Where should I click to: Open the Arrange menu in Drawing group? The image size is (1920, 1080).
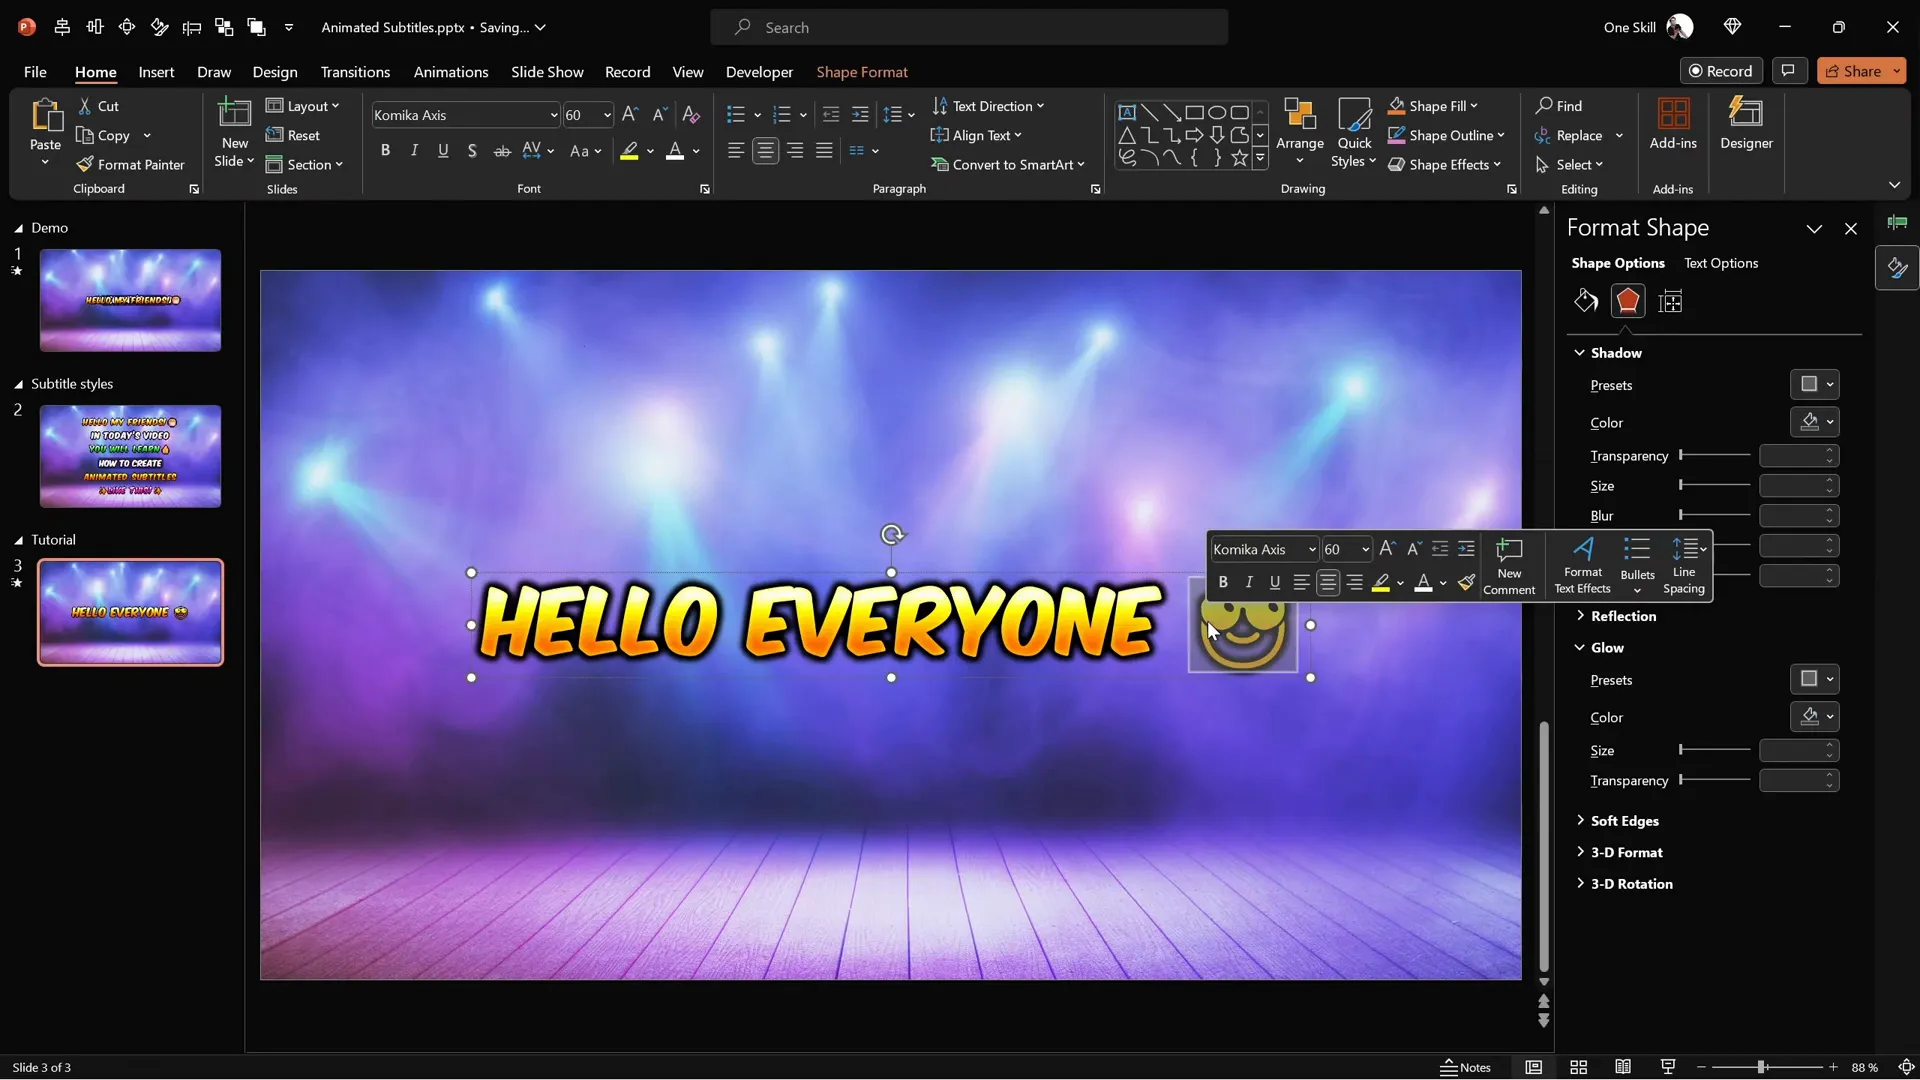click(1300, 132)
